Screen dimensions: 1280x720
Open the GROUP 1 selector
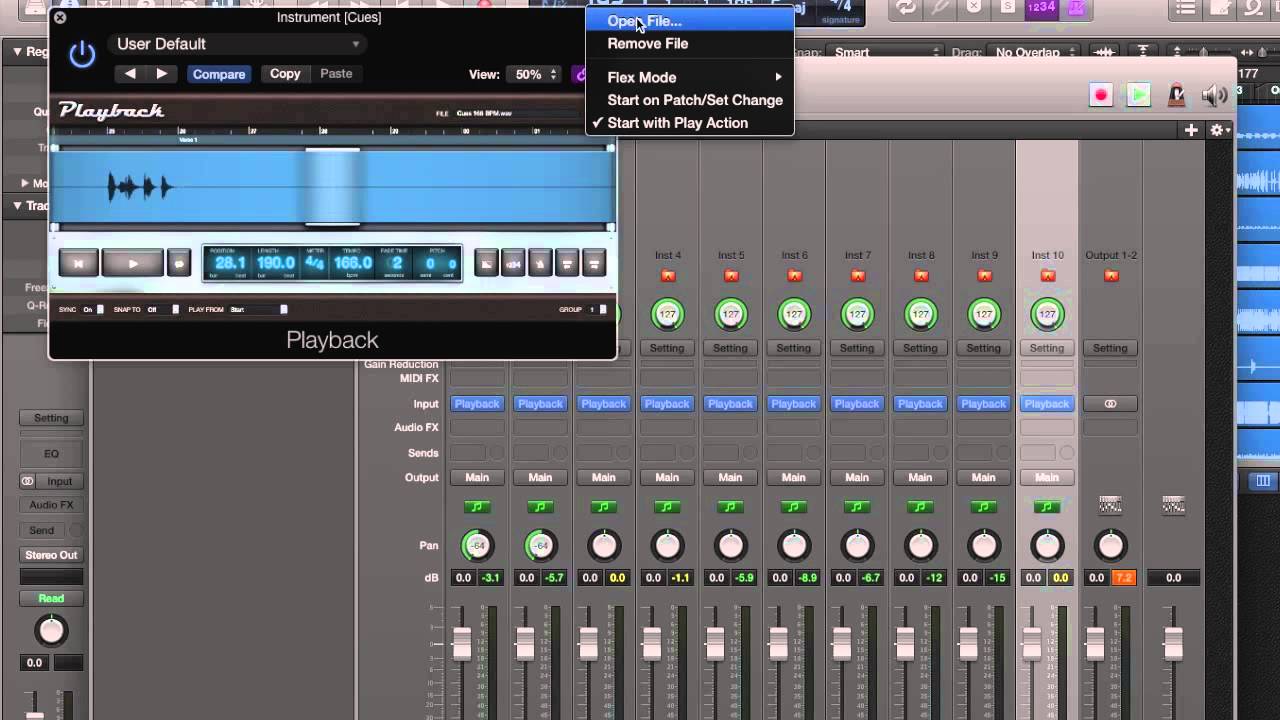point(597,309)
